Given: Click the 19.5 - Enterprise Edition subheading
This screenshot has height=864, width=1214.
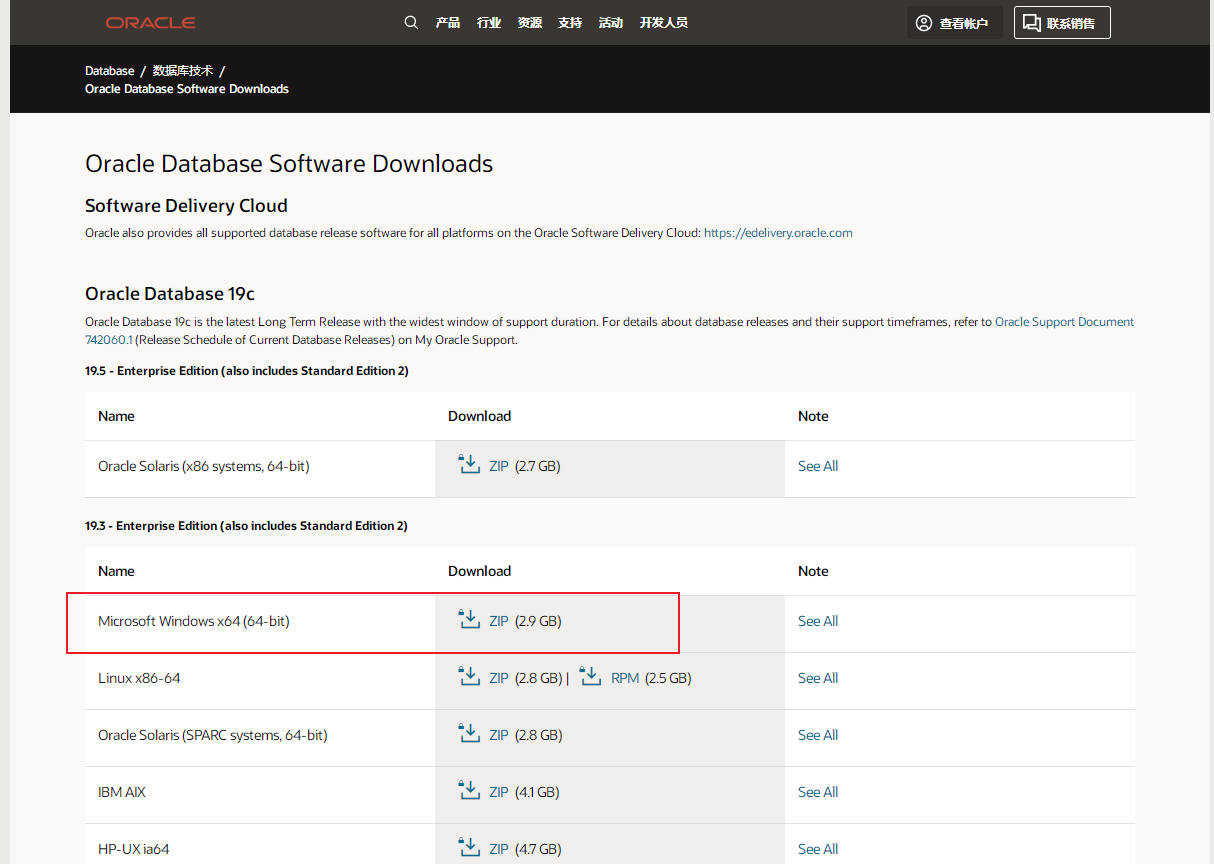Looking at the screenshot, I should click(247, 371).
